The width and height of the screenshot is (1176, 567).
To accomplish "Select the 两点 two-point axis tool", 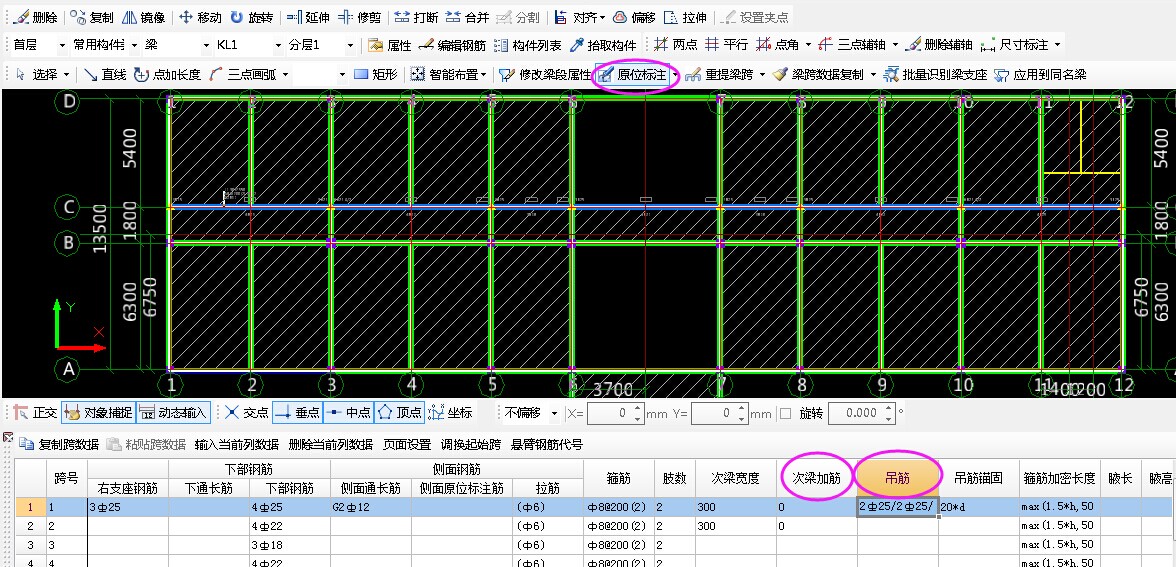I will pos(676,45).
